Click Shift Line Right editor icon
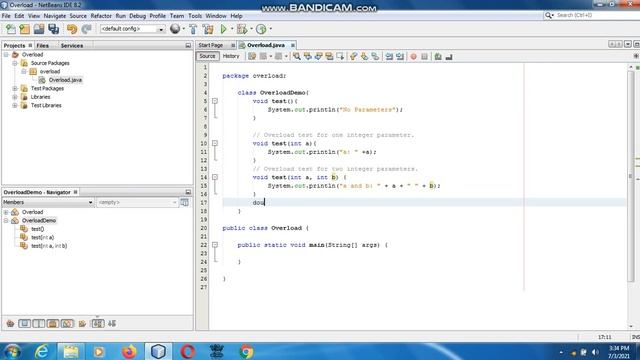 click(400, 56)
